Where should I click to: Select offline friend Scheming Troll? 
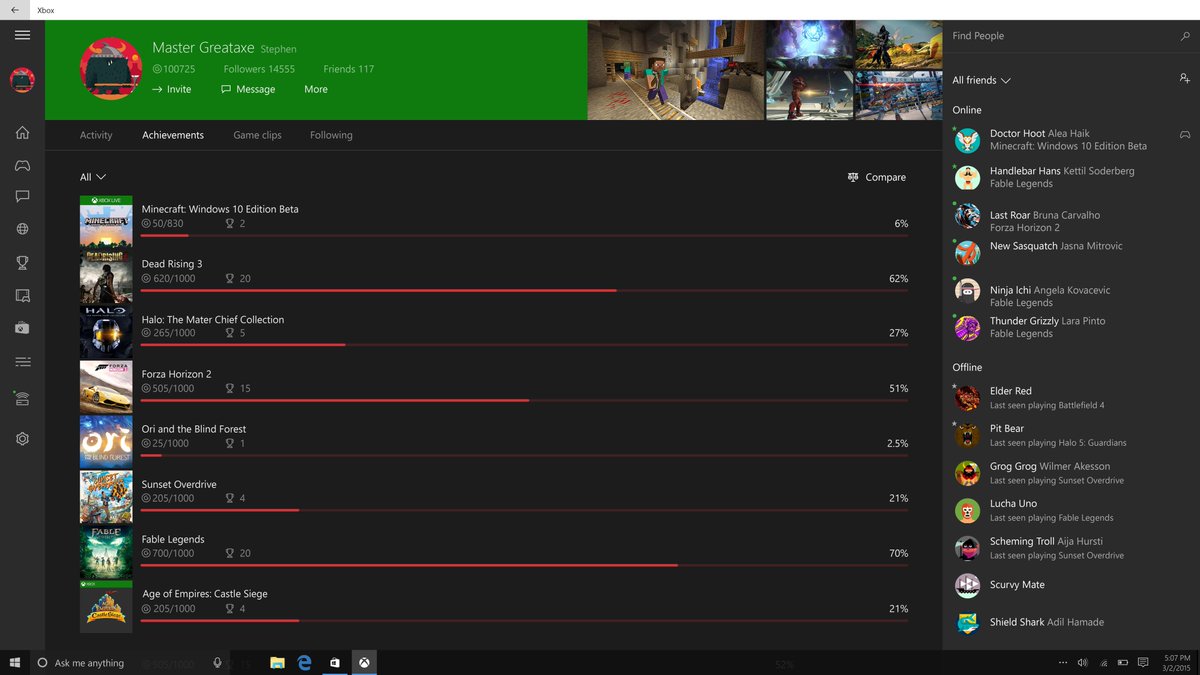coord(1071,548)
